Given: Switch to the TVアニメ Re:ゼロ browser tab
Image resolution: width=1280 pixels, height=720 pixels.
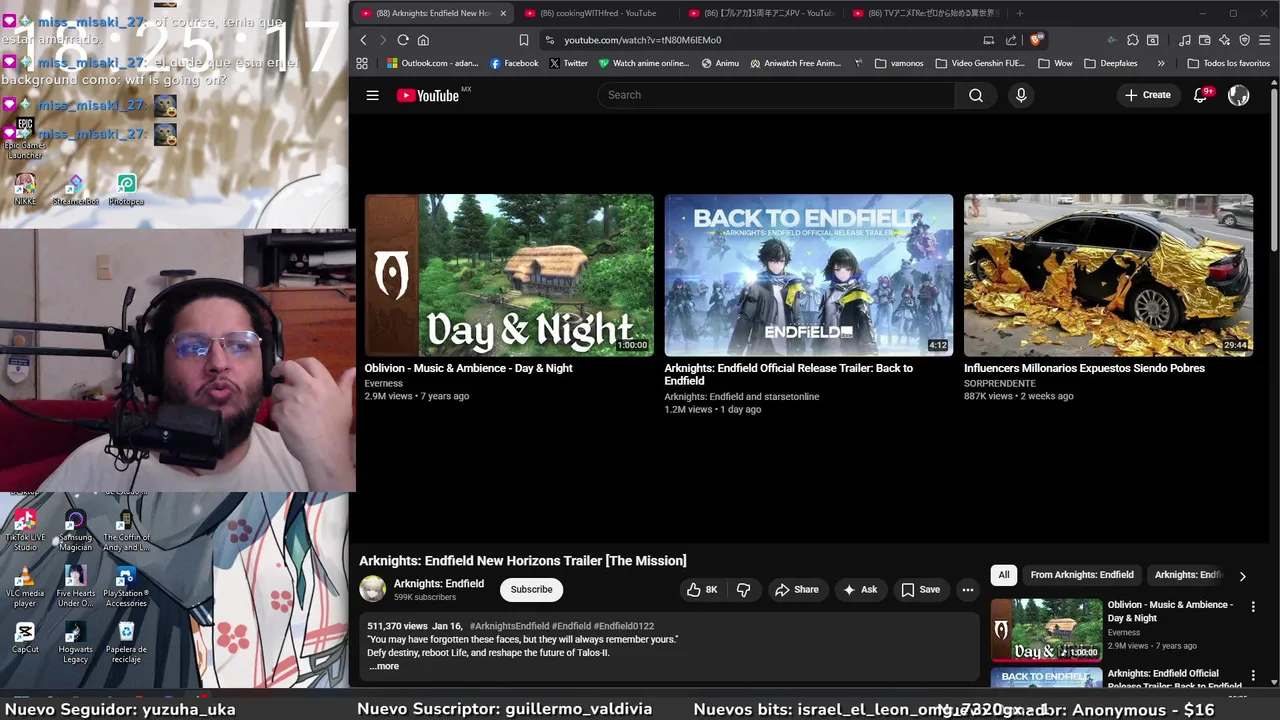Looking at the screenshot, I should 925,13.
